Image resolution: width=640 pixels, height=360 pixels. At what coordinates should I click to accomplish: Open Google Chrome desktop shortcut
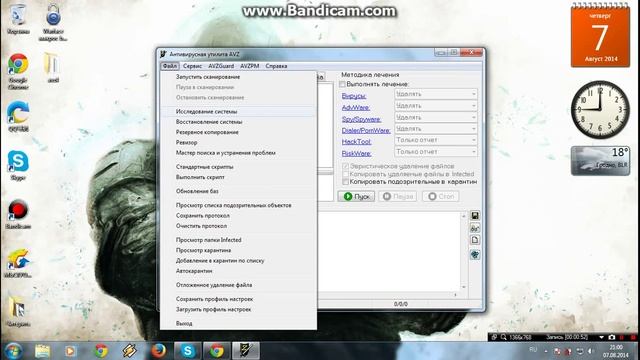click(18, 71)
